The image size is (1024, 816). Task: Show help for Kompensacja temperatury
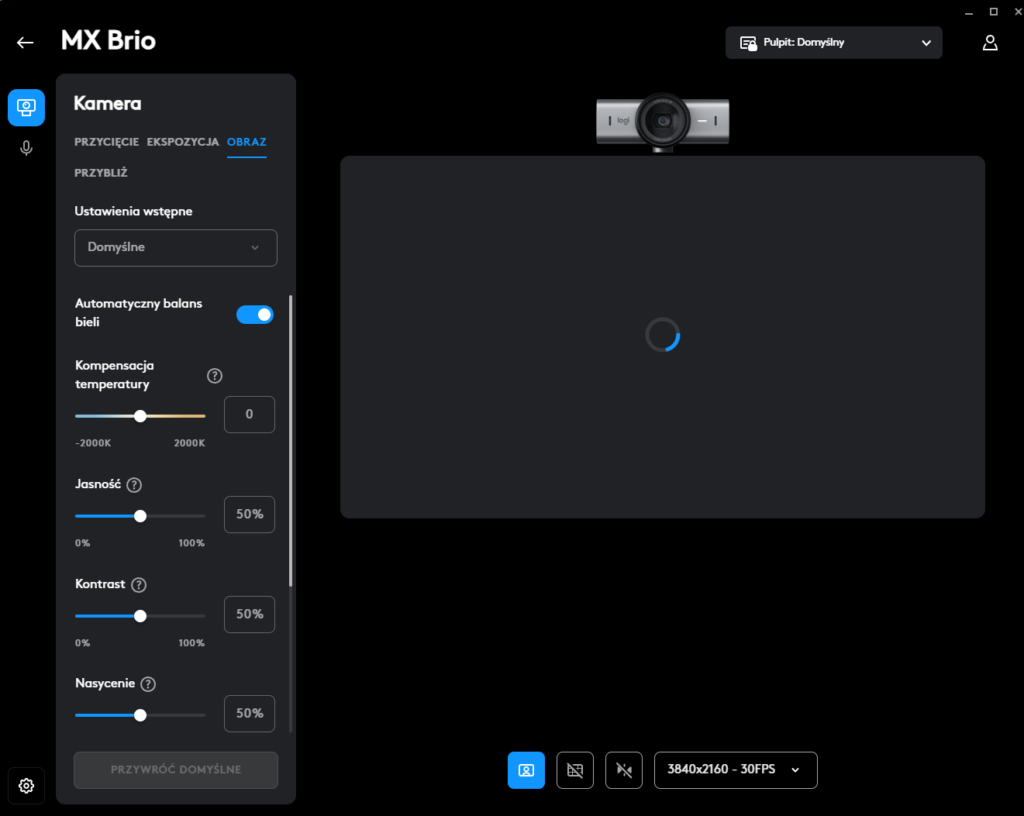(214, 375)
